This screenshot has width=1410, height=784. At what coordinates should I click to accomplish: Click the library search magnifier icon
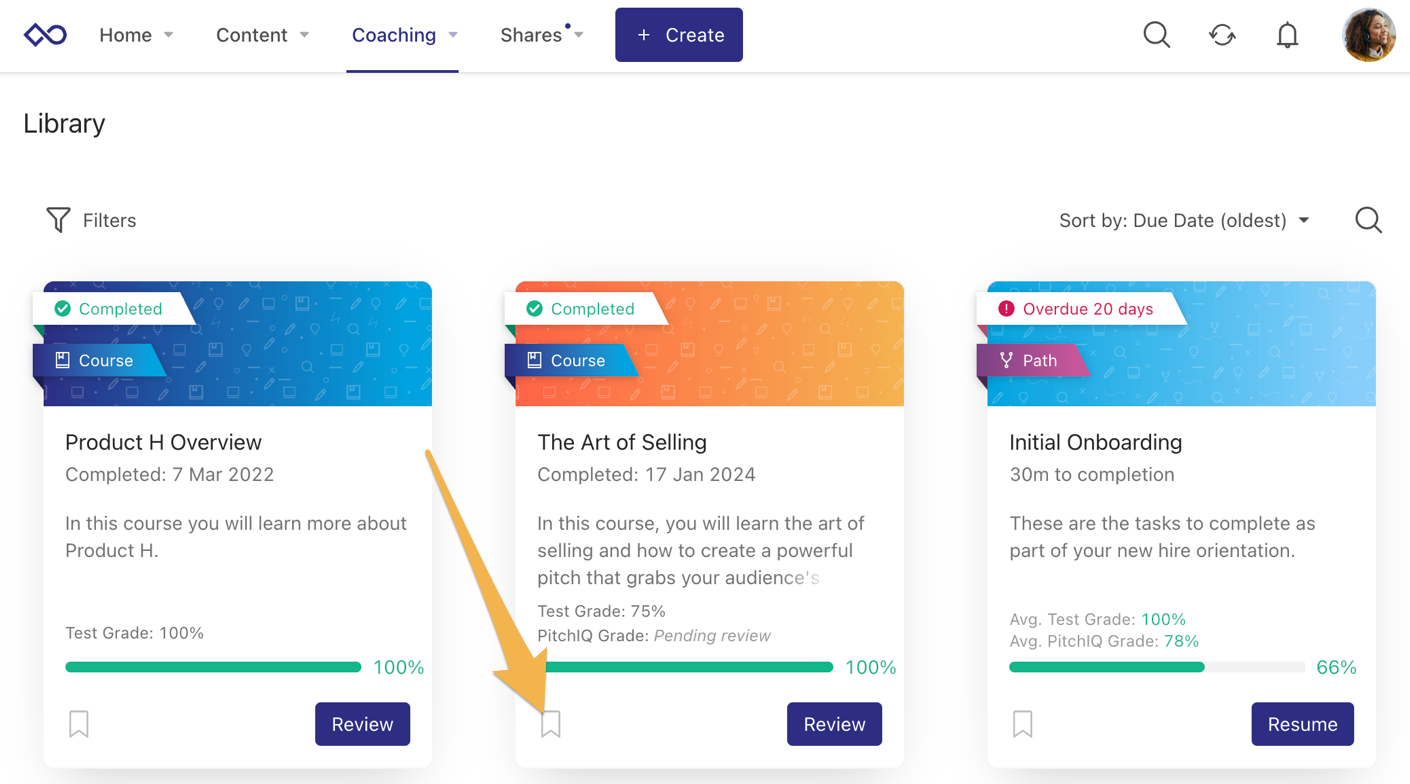(1368, 220)
